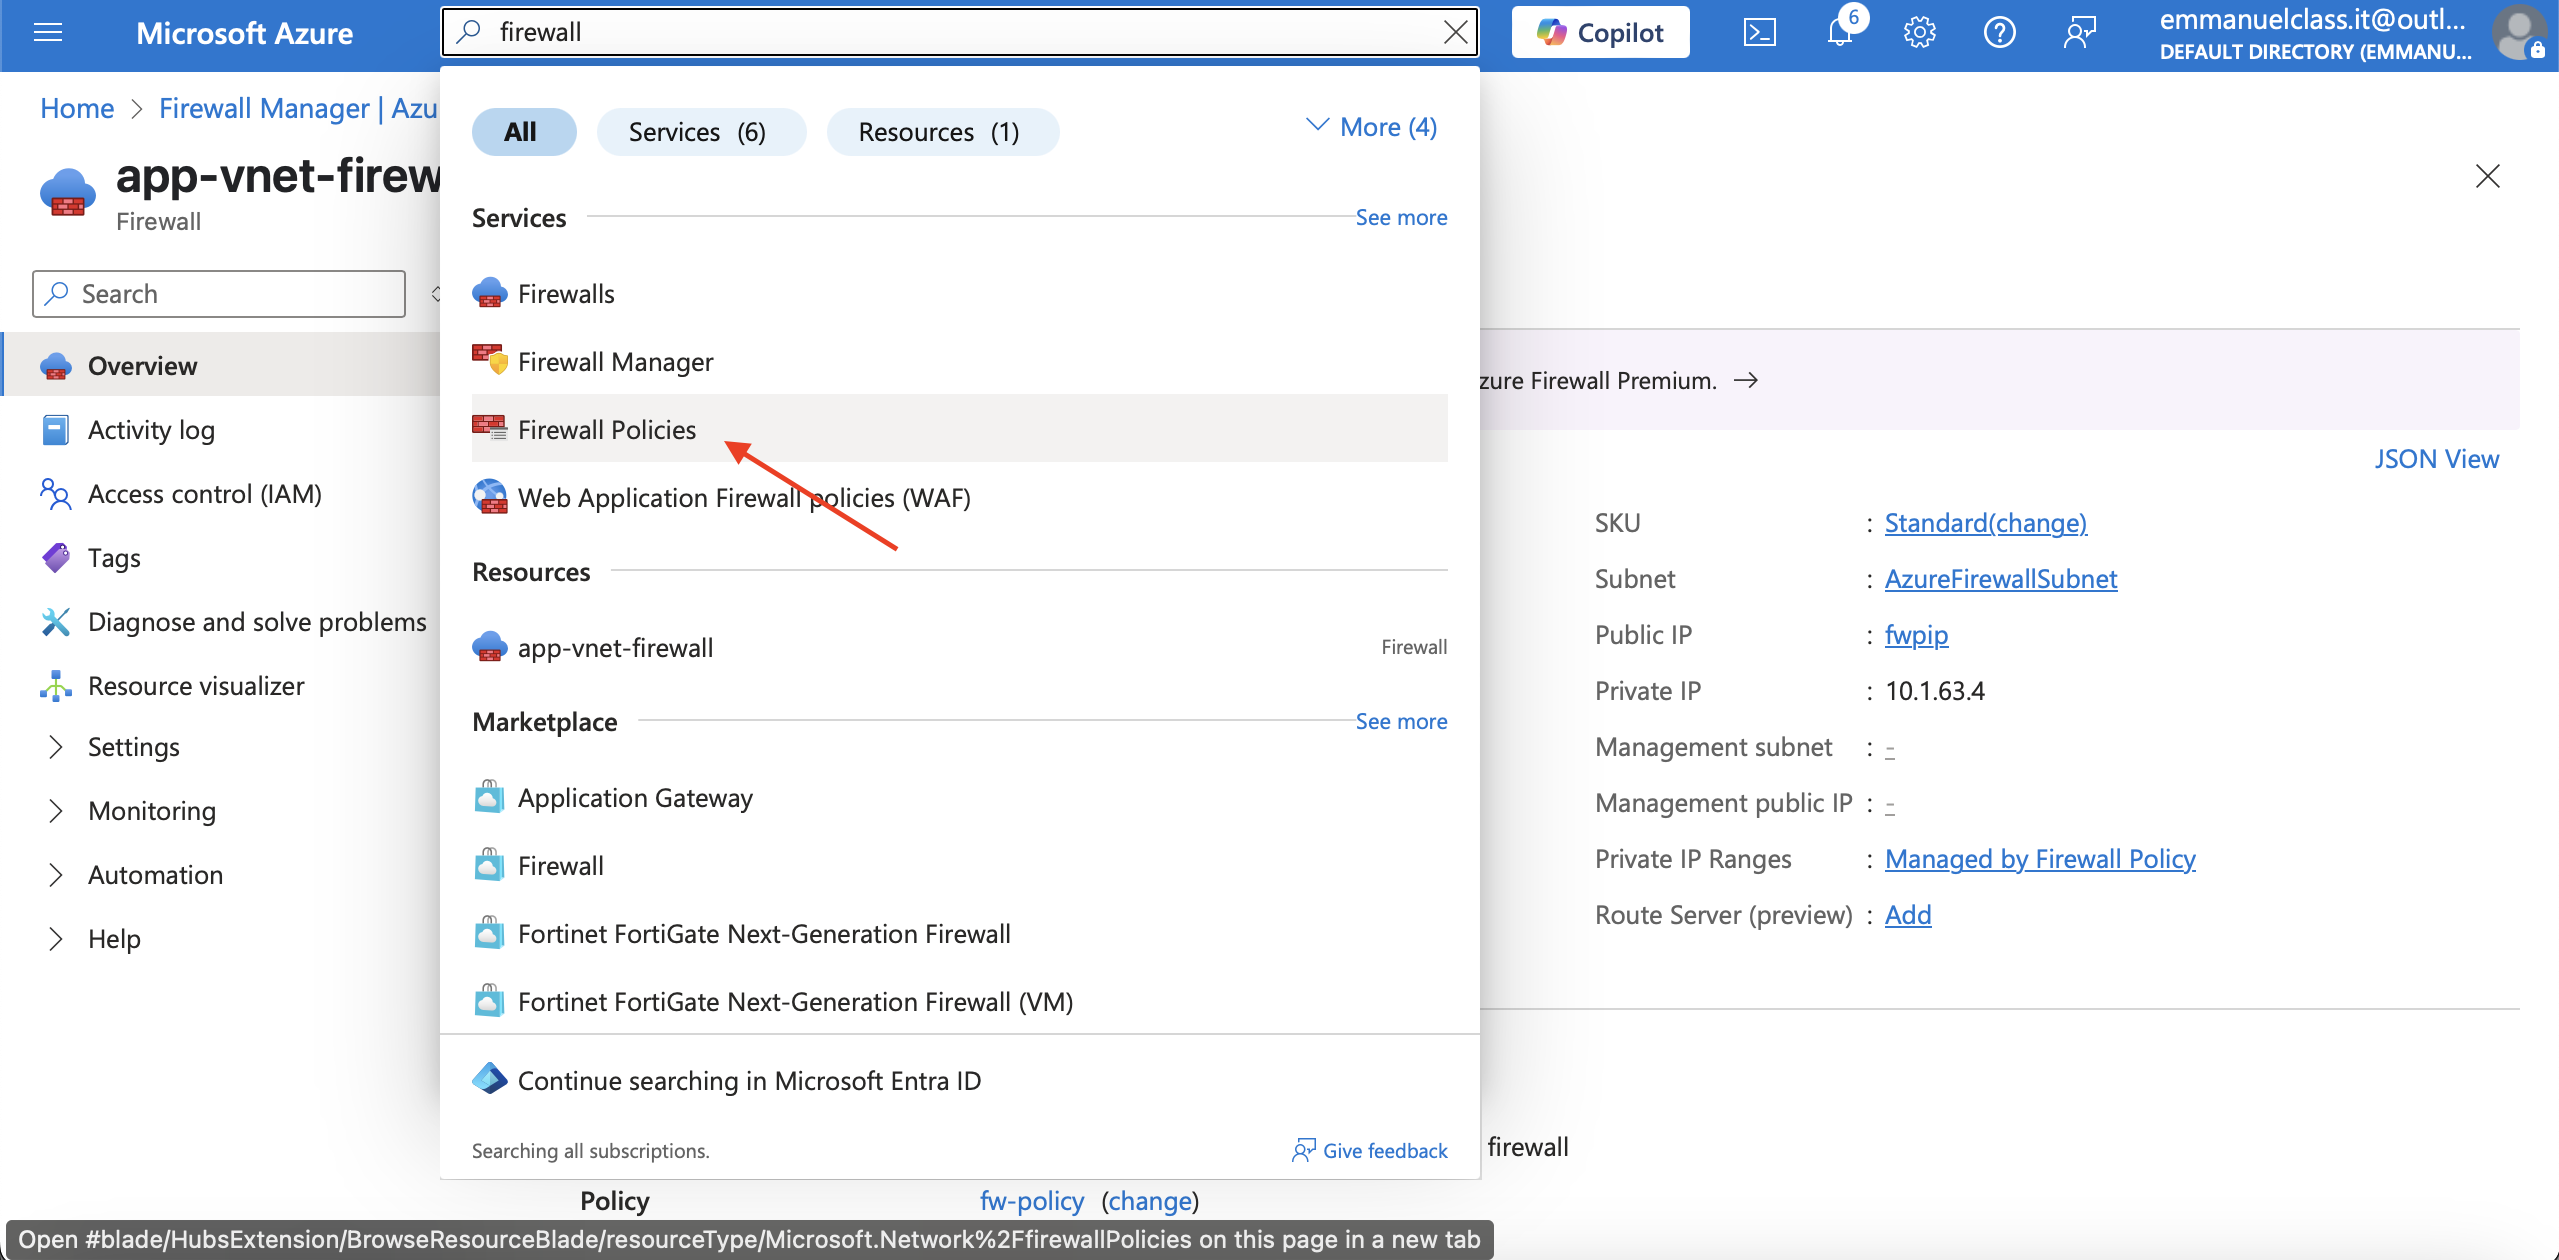Open the help question mark menu
Screen dimensions: 2559x1260
click(1999, 33)
